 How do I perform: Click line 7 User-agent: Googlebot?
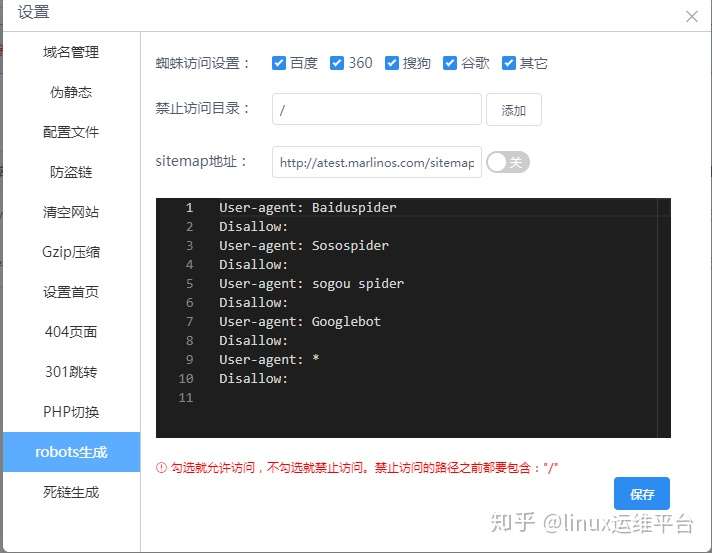pos(300,322)
